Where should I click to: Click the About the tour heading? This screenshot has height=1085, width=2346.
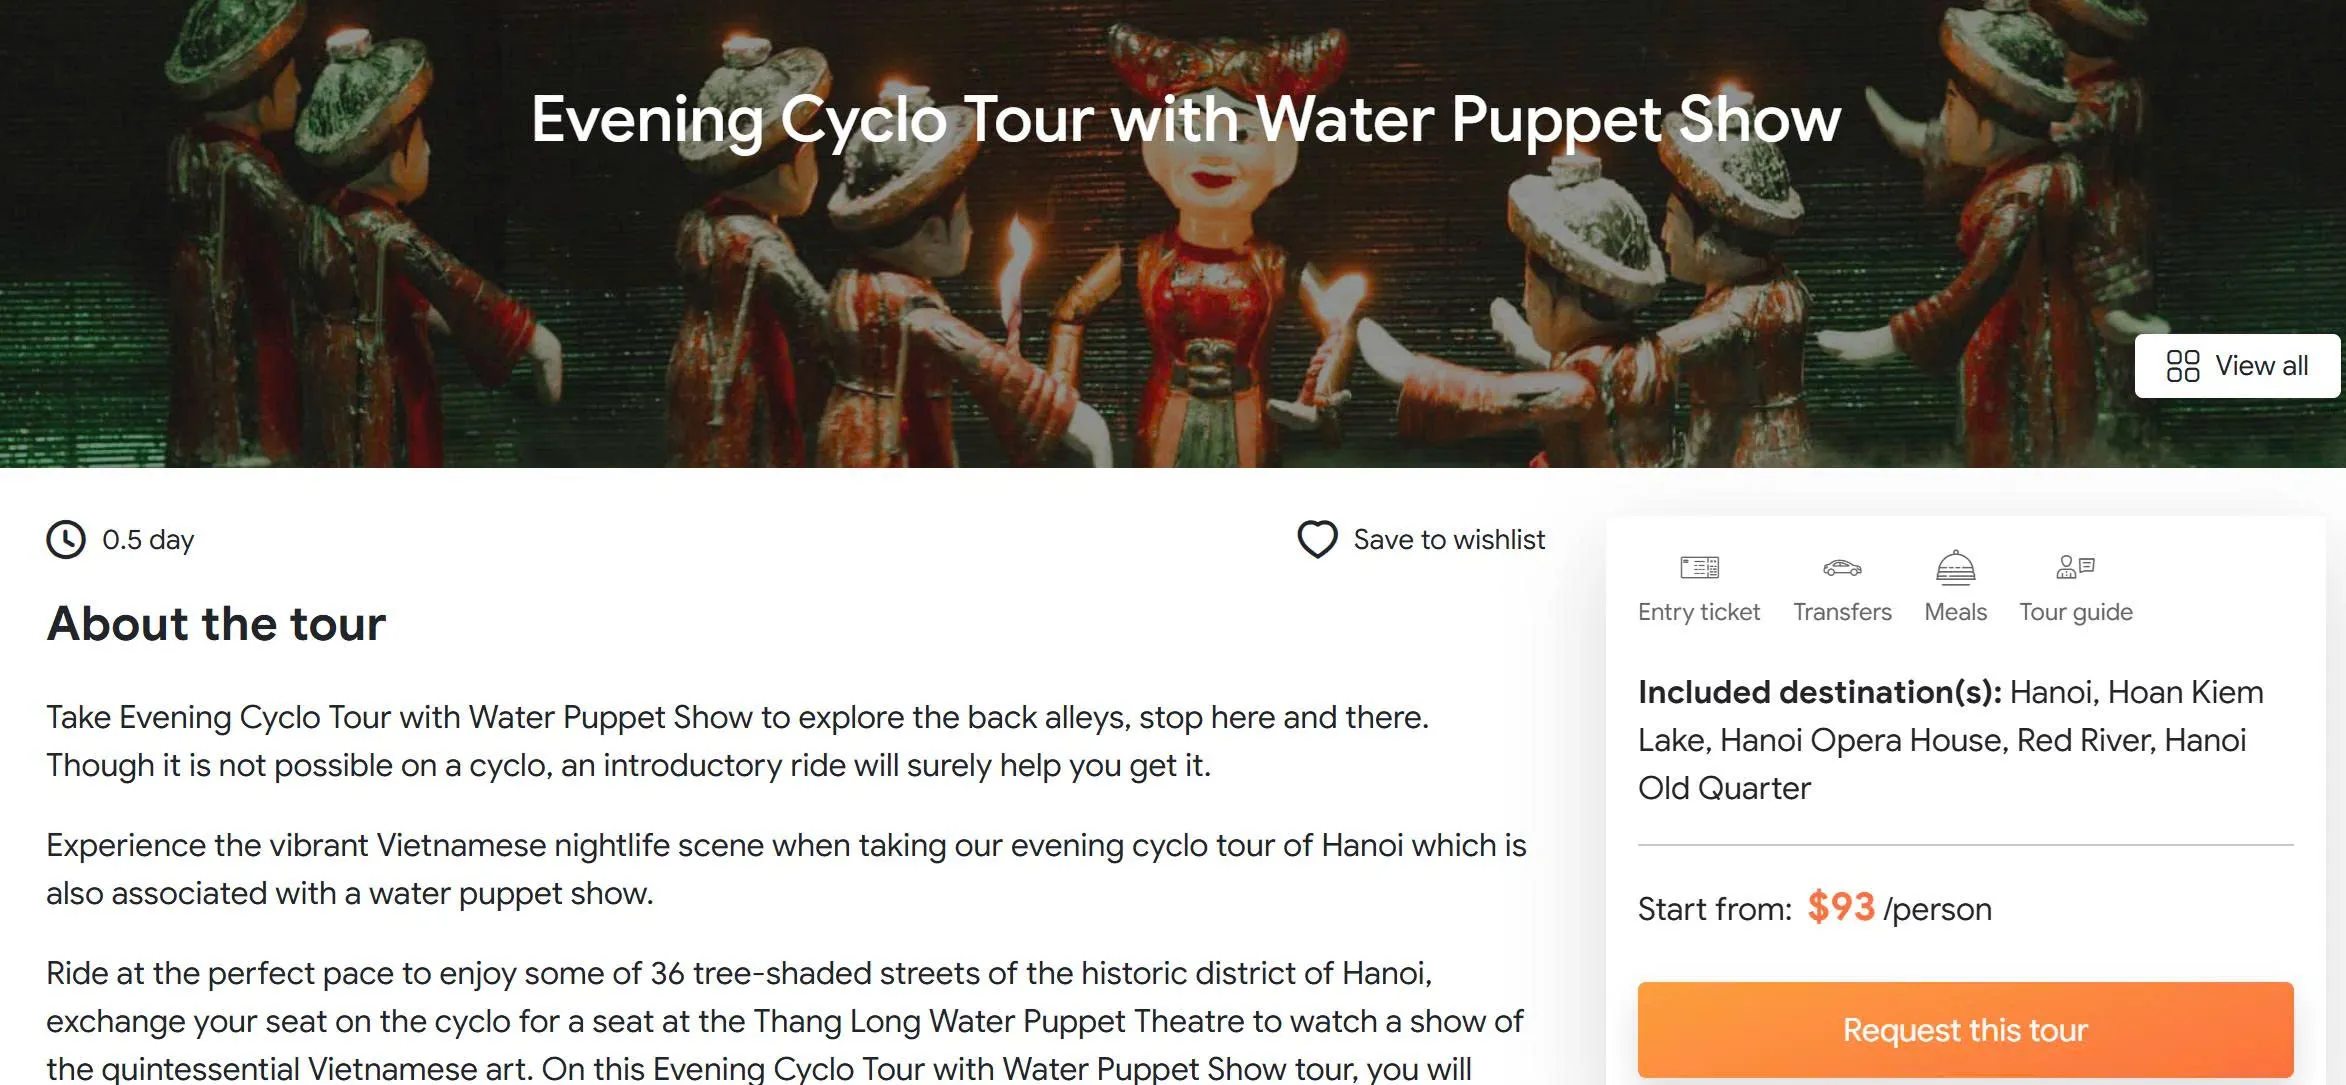(x=216, y=624)
